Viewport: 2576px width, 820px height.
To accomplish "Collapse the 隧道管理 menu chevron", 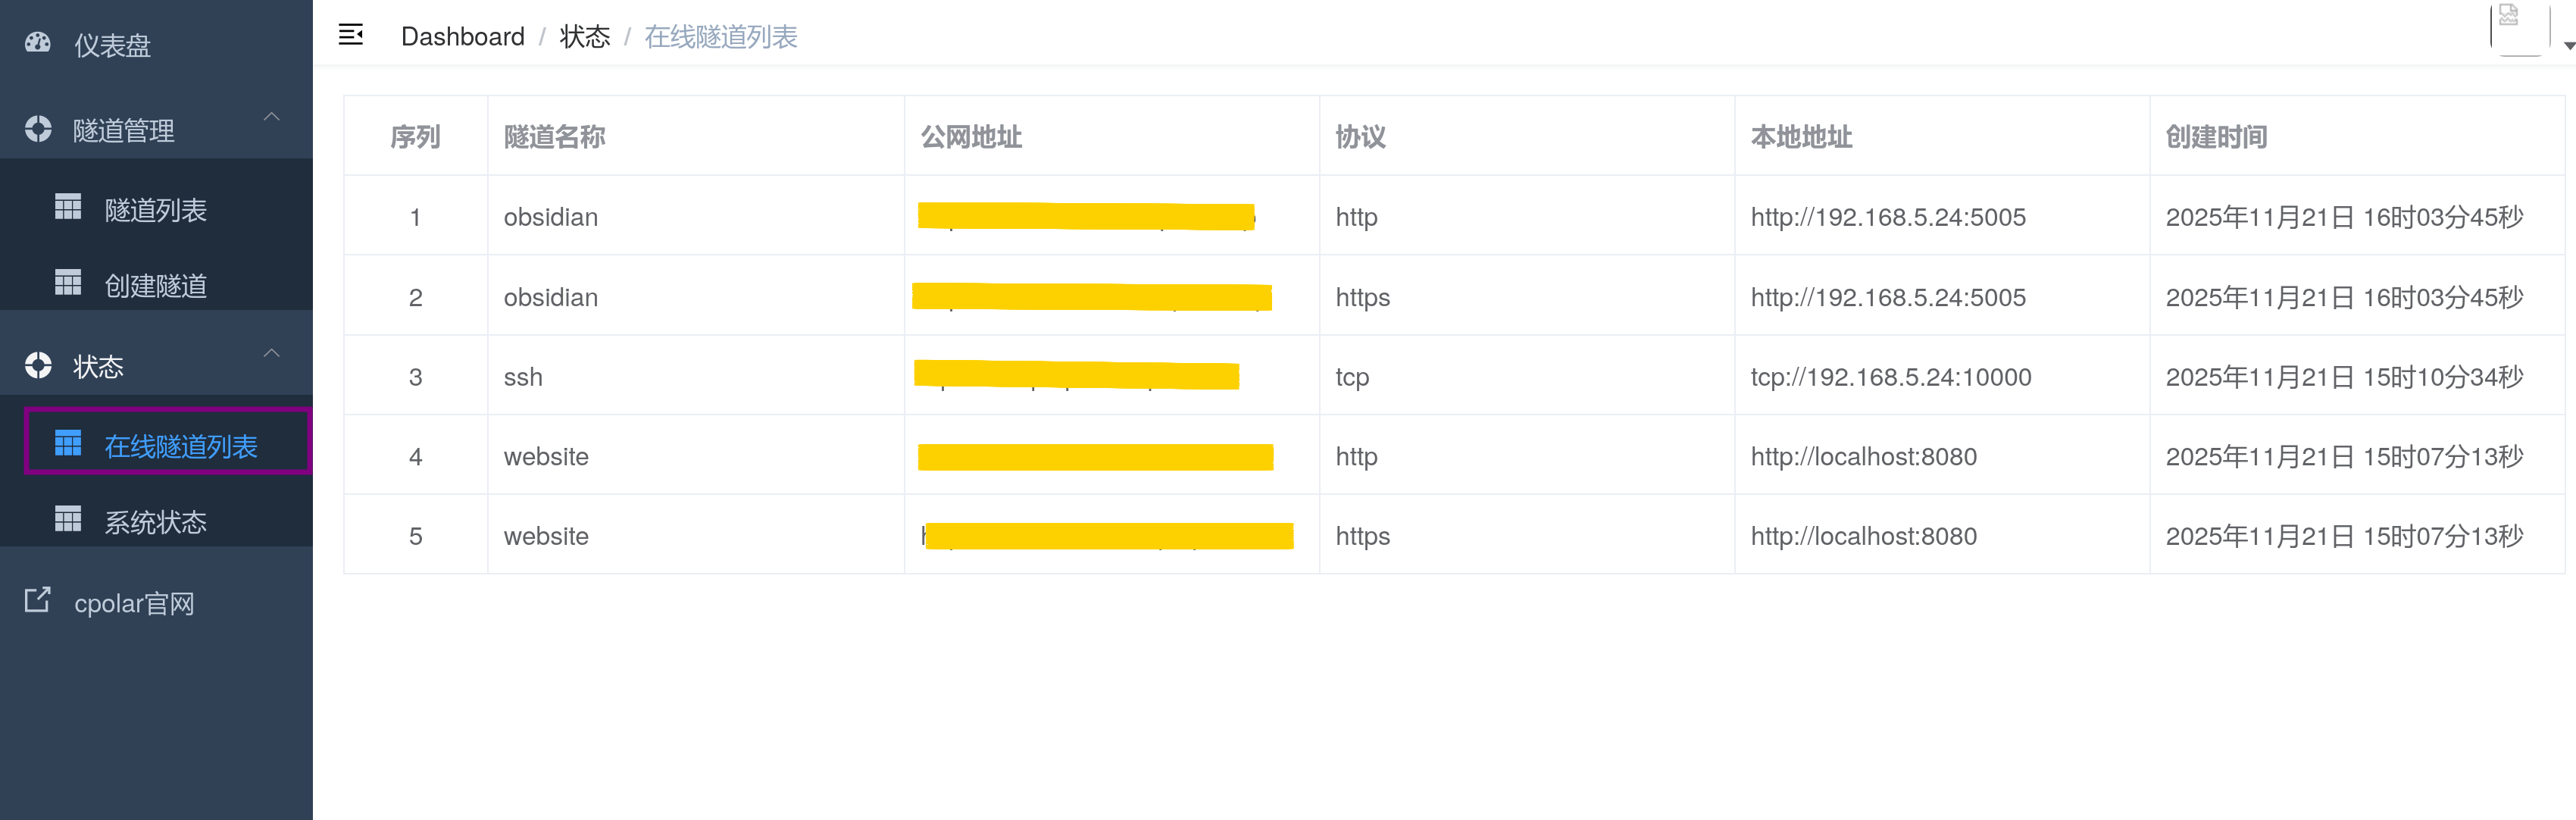I will (x=271, y=117).
